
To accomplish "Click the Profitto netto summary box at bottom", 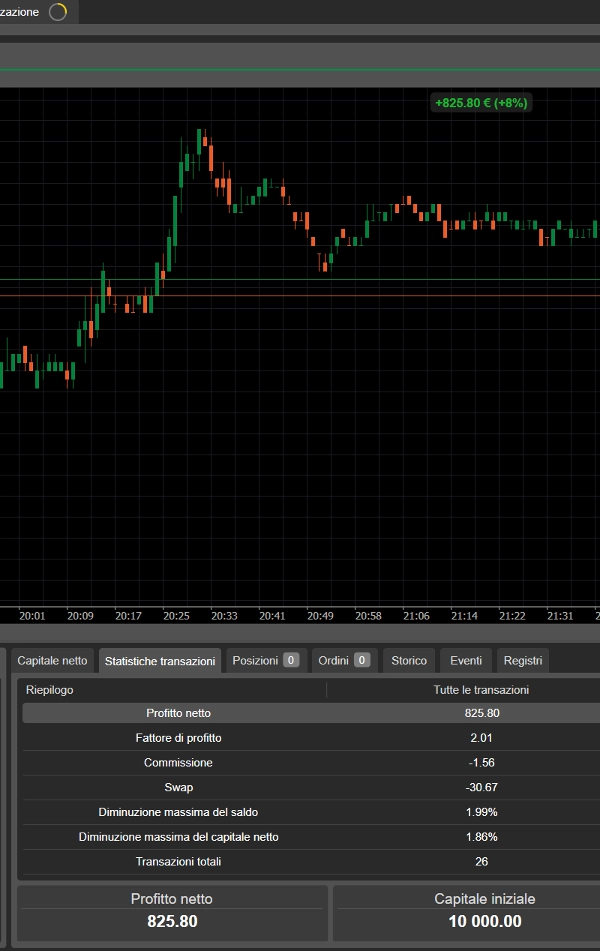I will pyautogui.click(x=172, y=910).
